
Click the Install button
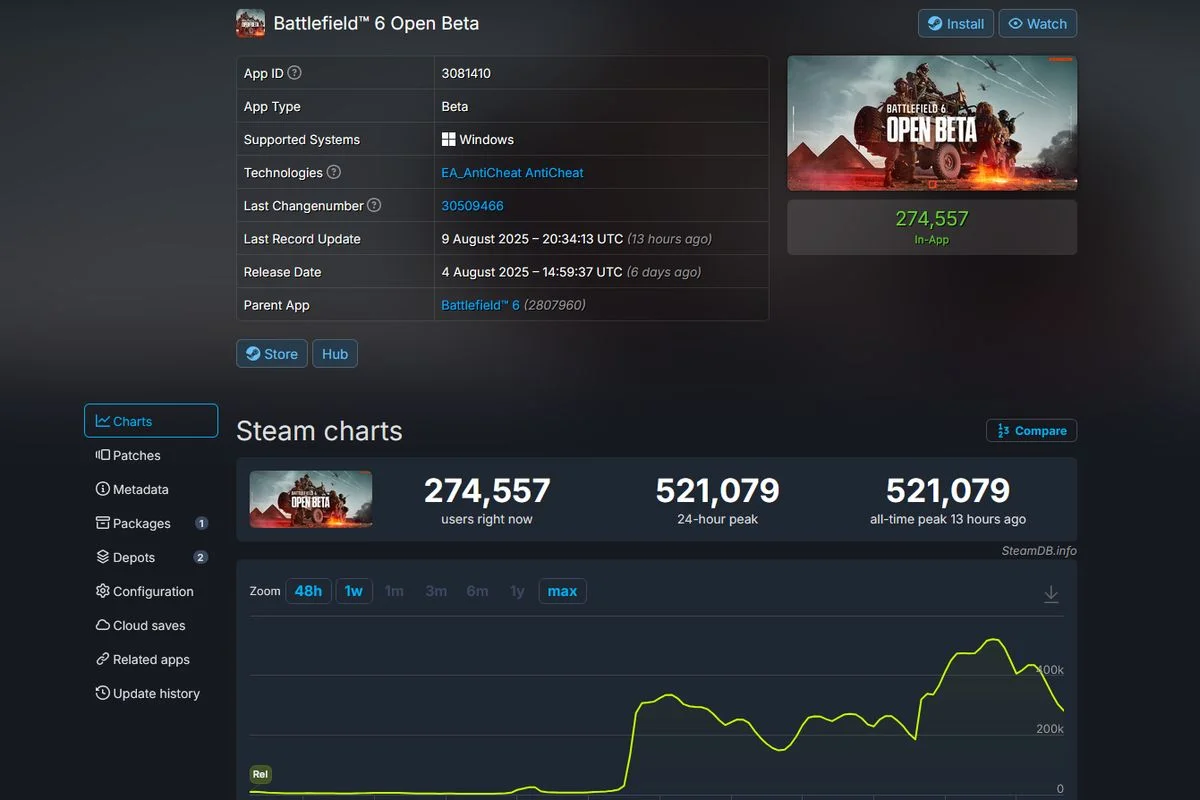point(955,24)
